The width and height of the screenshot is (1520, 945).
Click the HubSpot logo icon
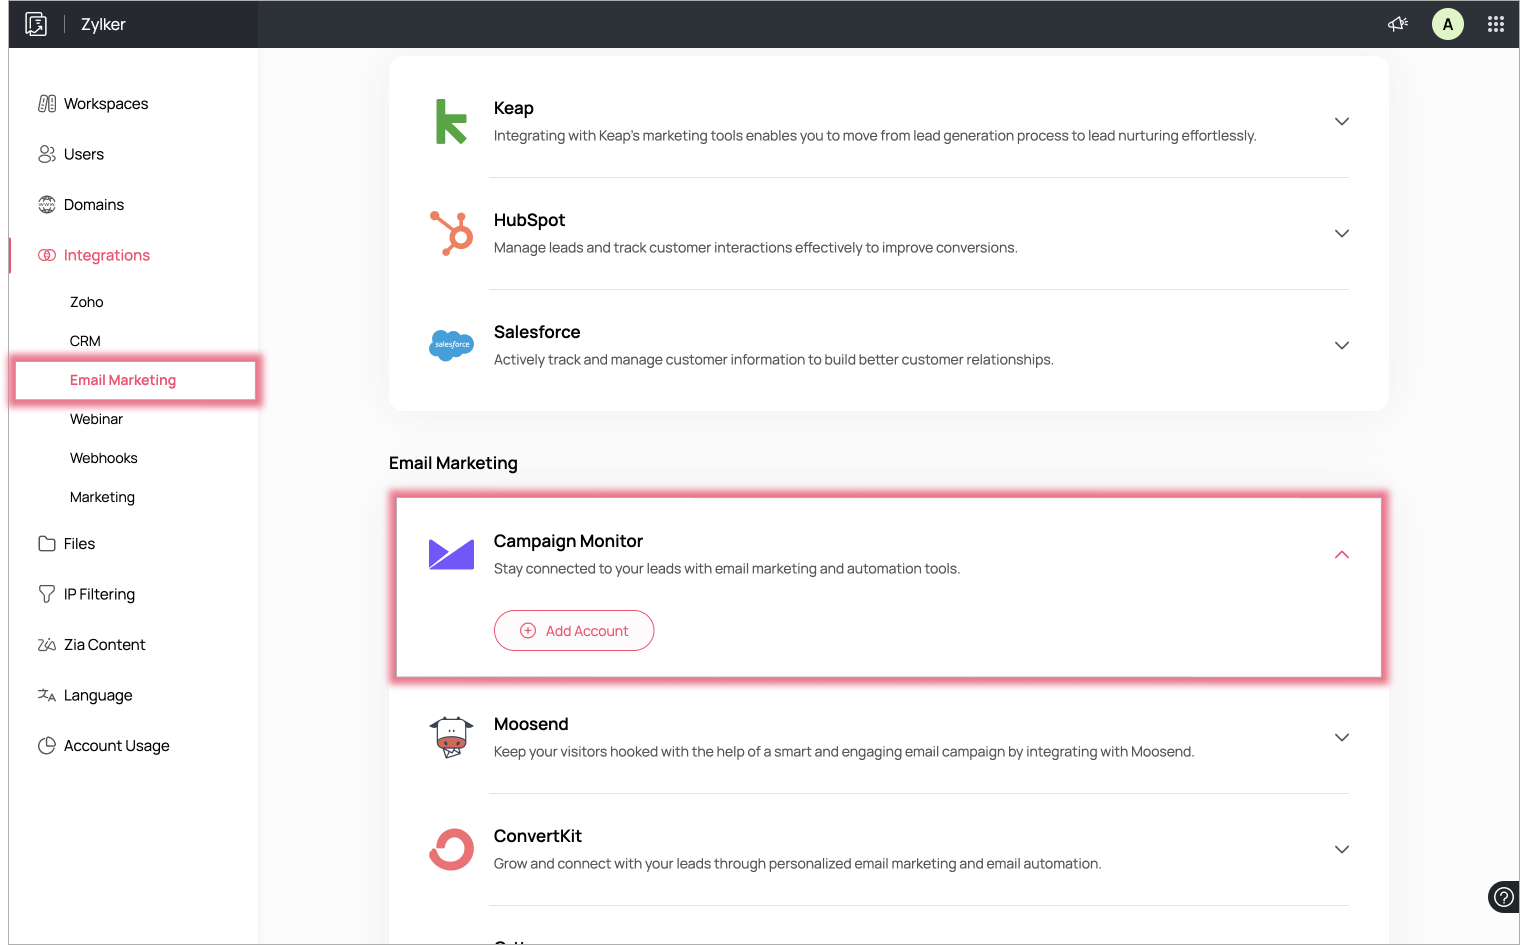coord(451,233)
